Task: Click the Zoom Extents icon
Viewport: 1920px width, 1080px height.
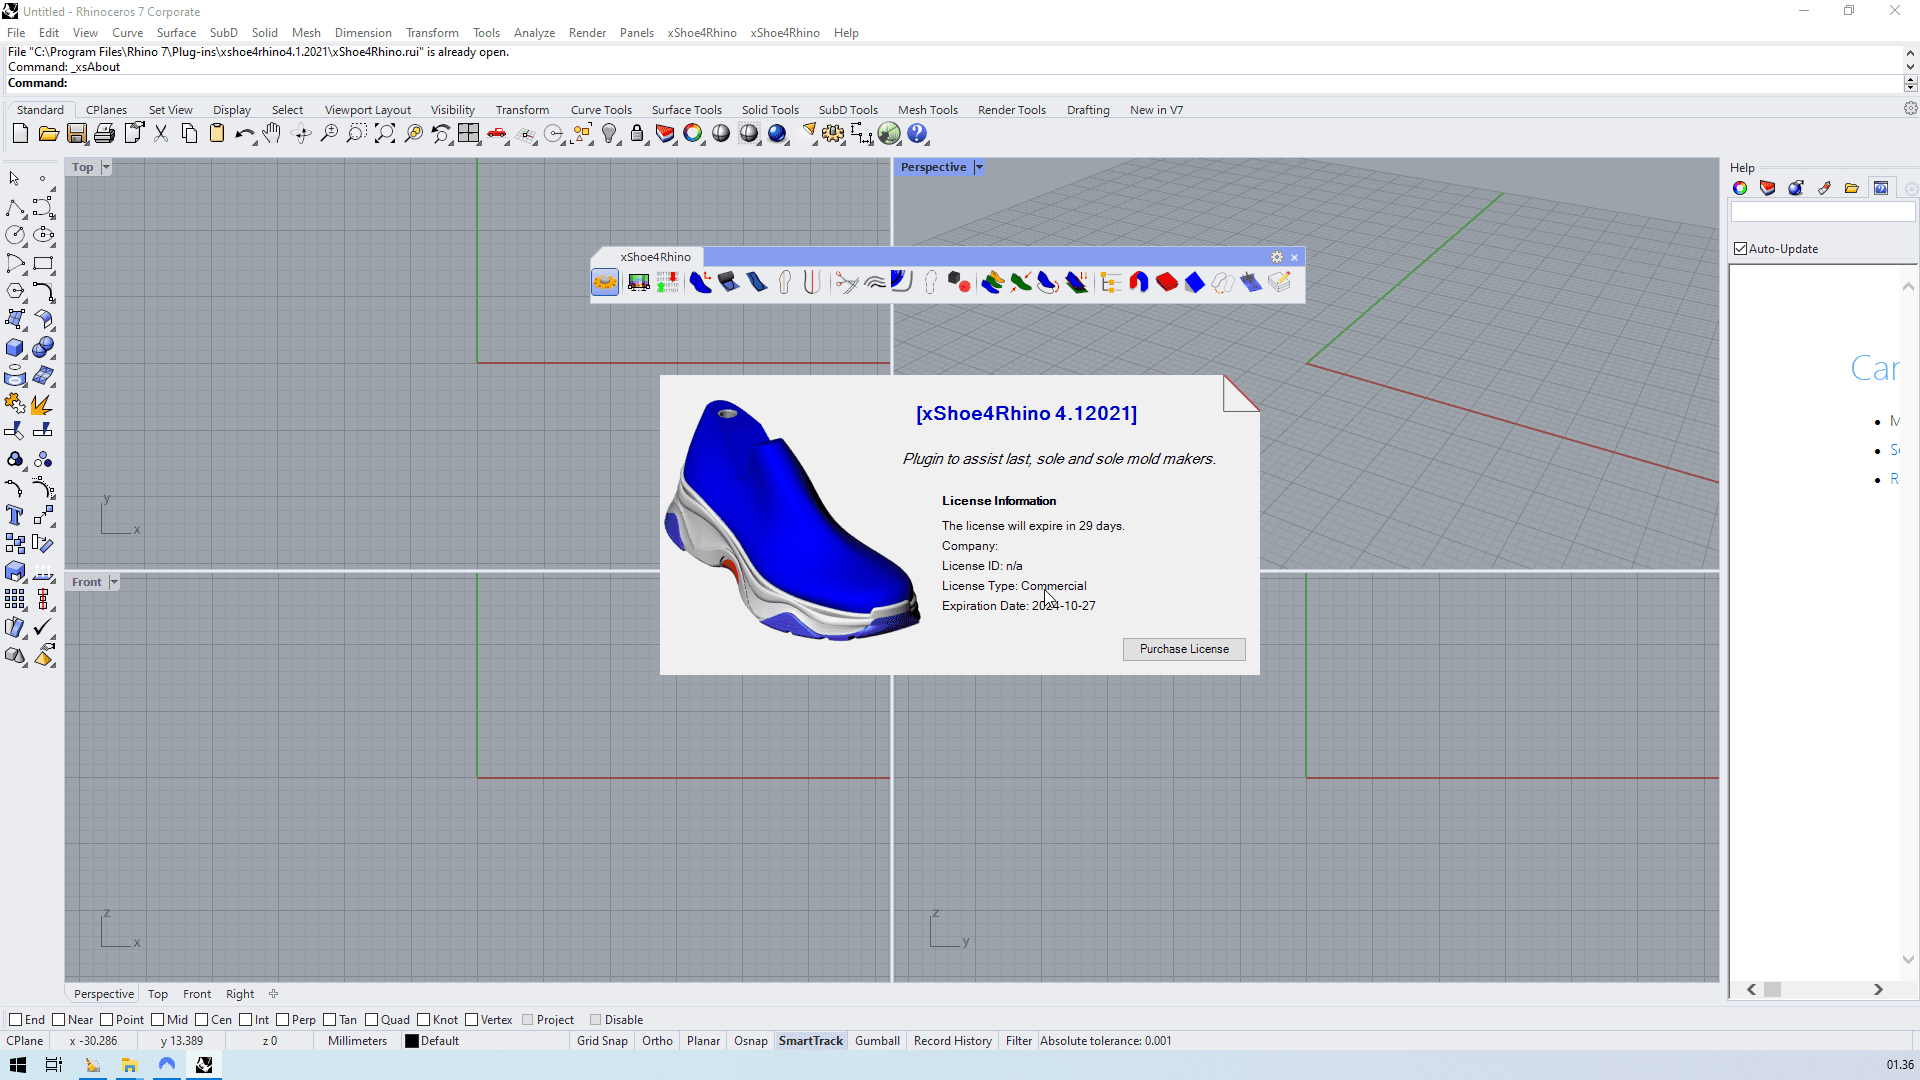Action: pyautogui.click(x=385, y=134)
